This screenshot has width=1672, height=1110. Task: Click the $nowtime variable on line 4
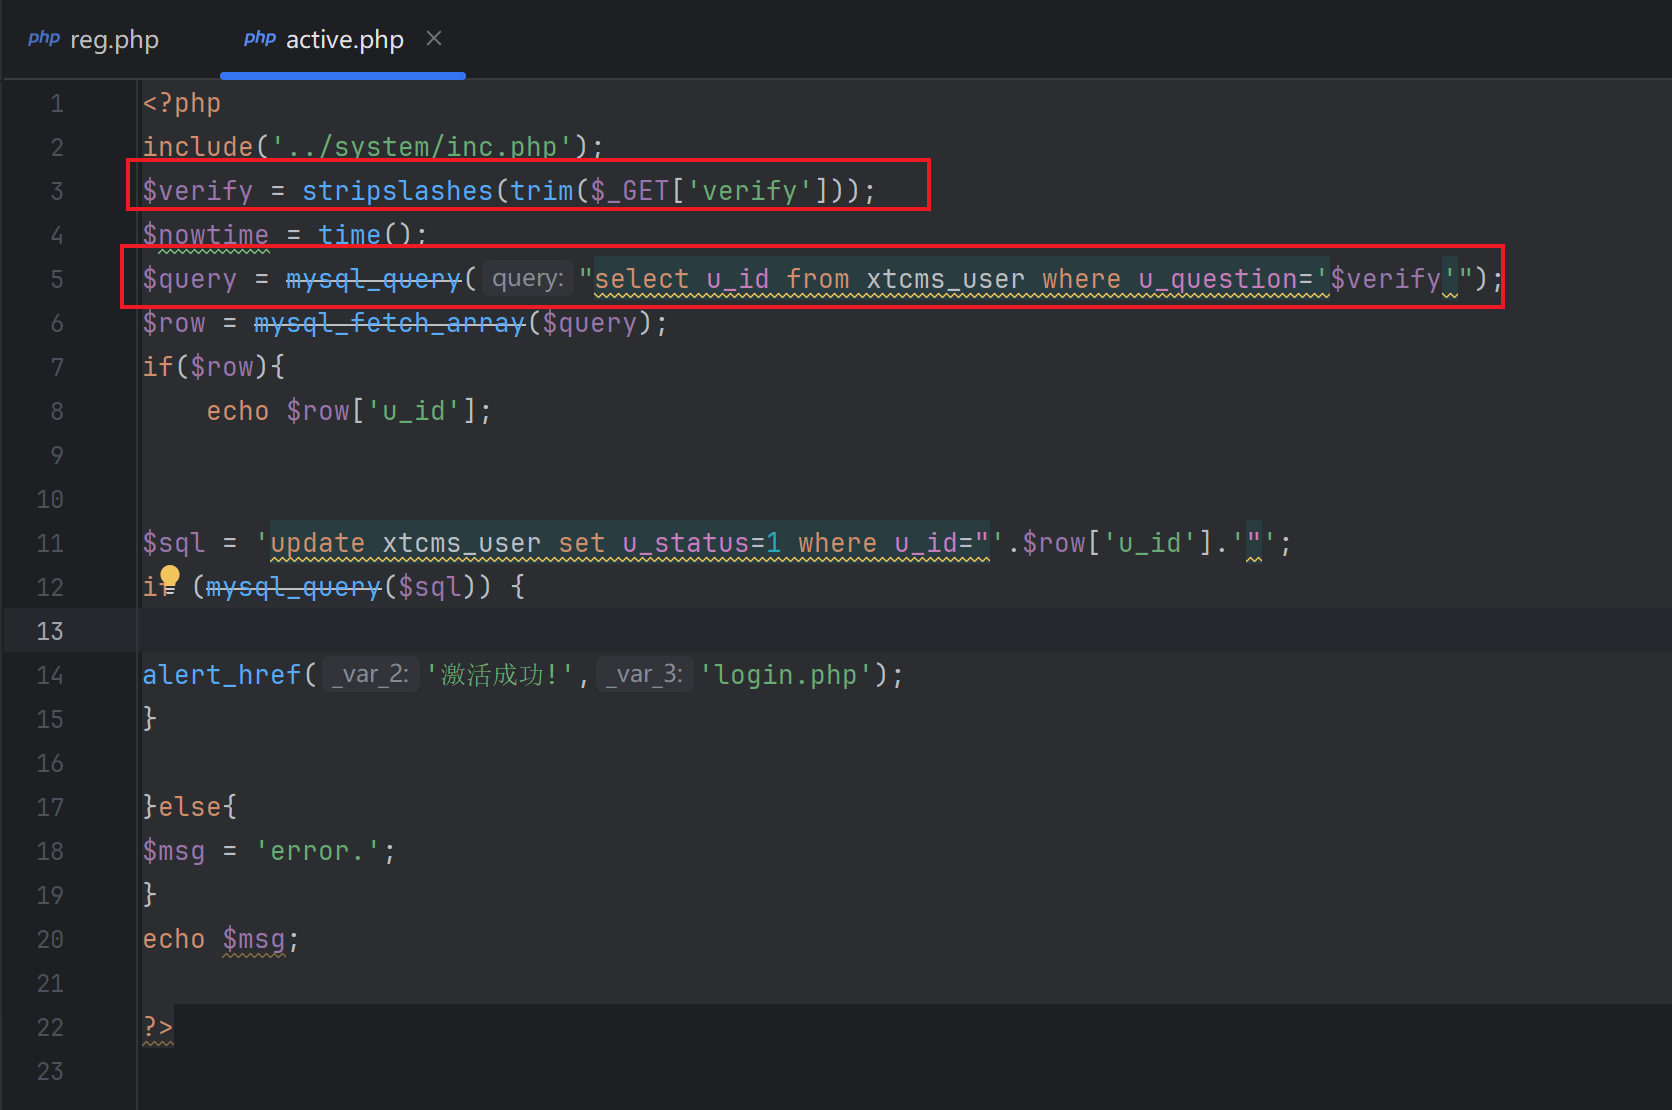tap(206, 235)
